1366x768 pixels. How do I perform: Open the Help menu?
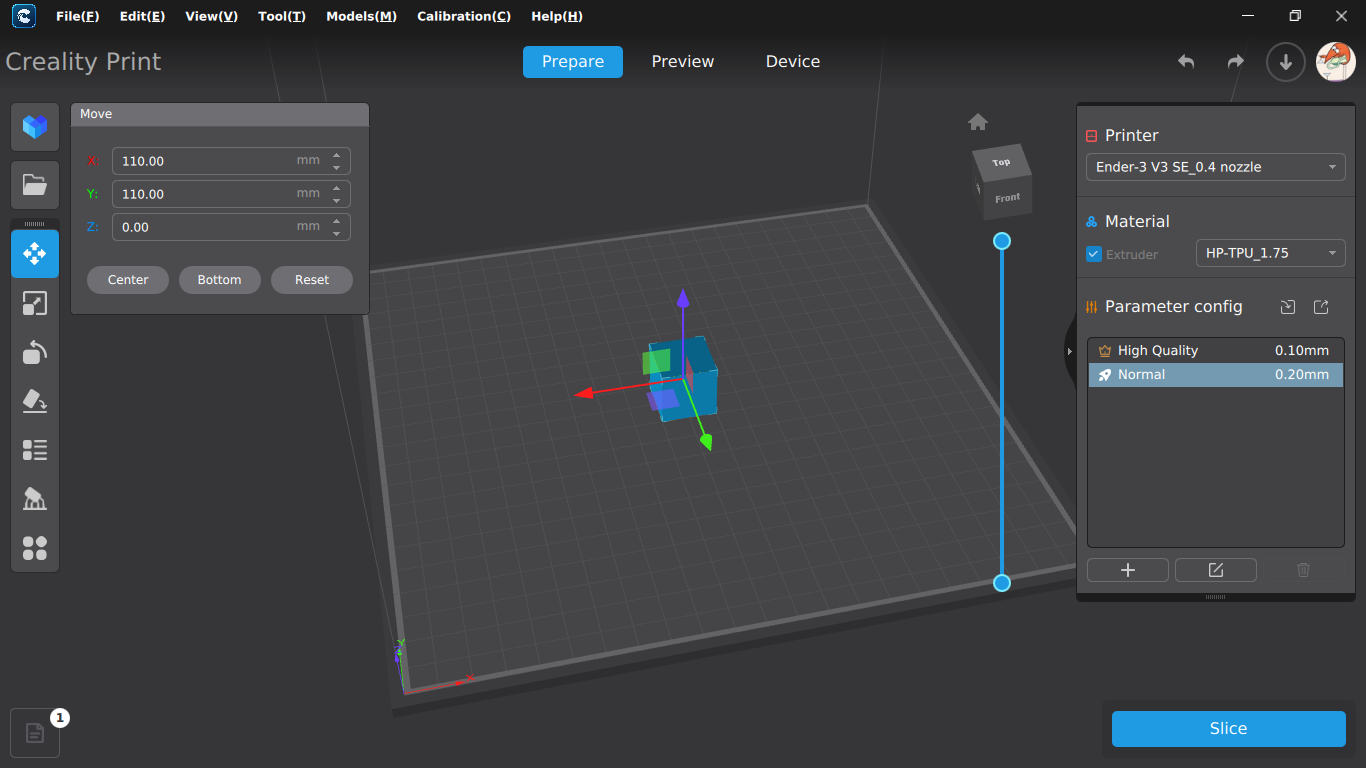(x=557, y=16)
